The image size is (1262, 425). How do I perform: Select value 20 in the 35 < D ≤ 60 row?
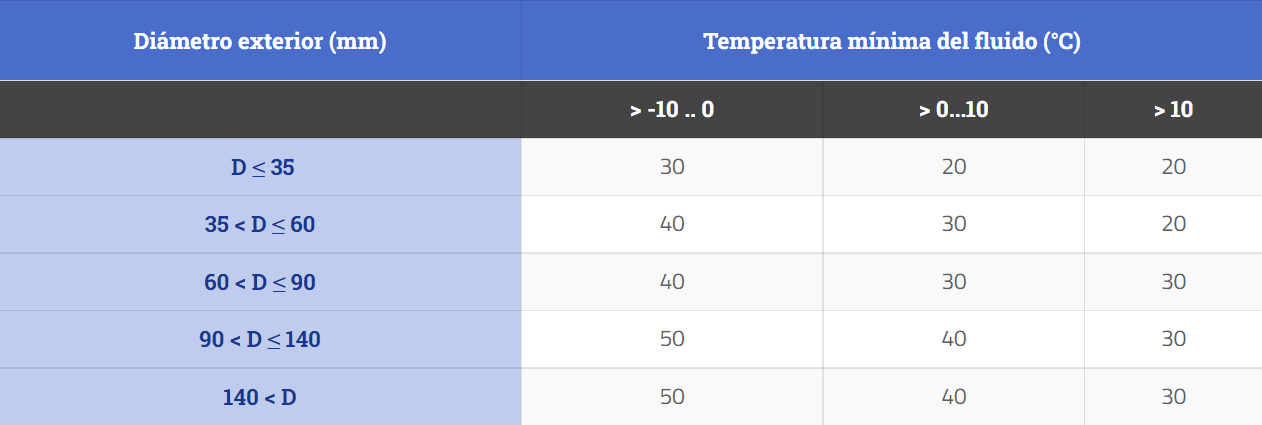pyautogui.click(x=1173, y=225)
